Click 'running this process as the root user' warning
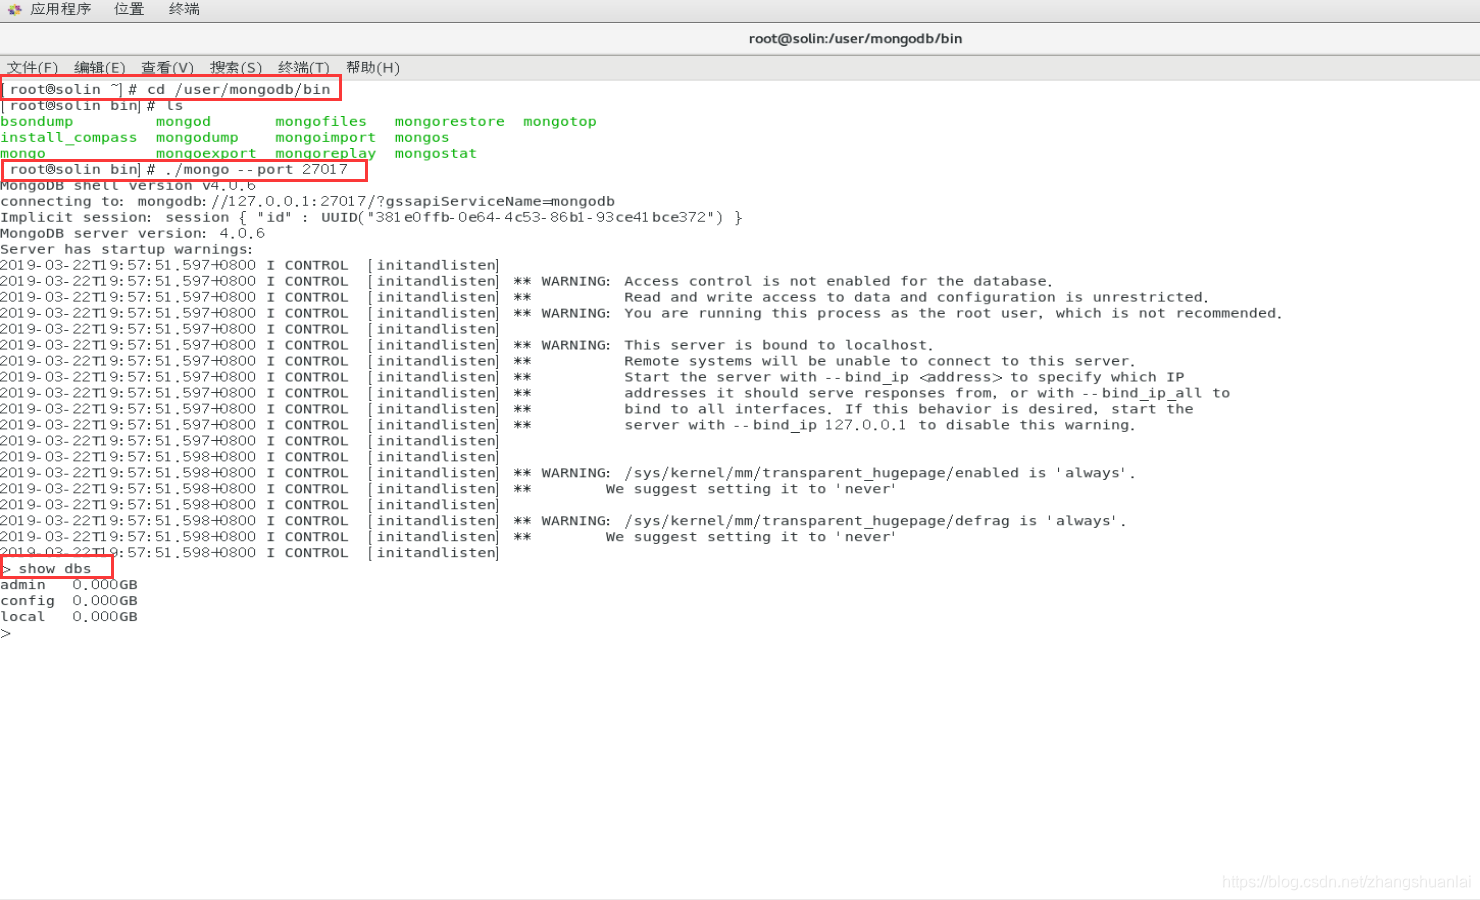1480x900 pixels. click(x=953, y=313)
